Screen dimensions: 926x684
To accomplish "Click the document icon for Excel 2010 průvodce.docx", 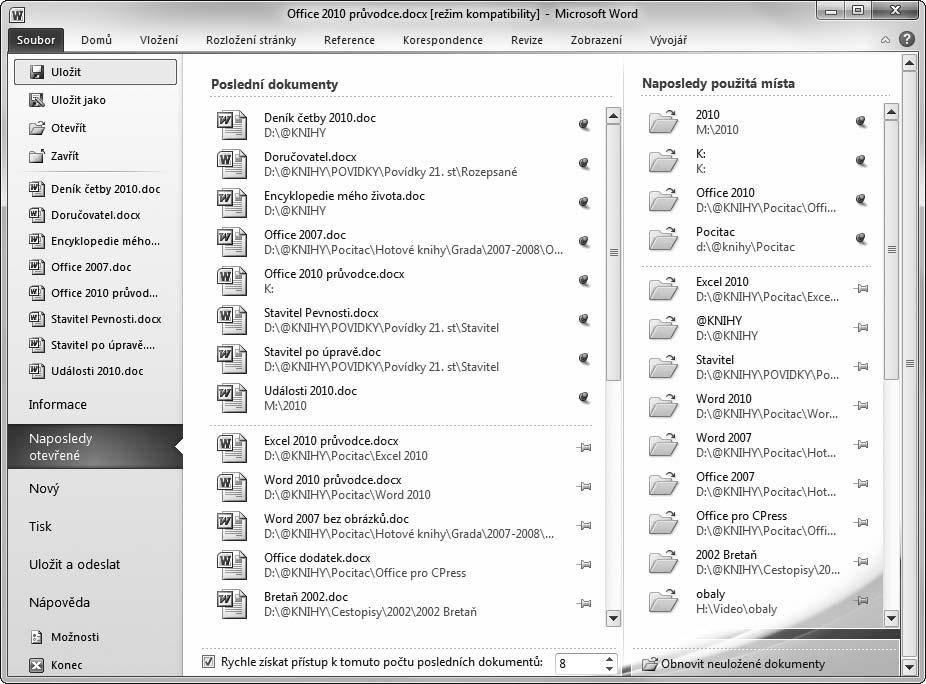I will [231, 448].
